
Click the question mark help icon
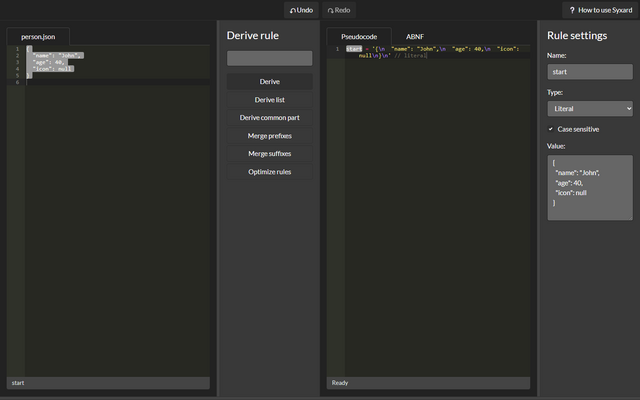572,10
